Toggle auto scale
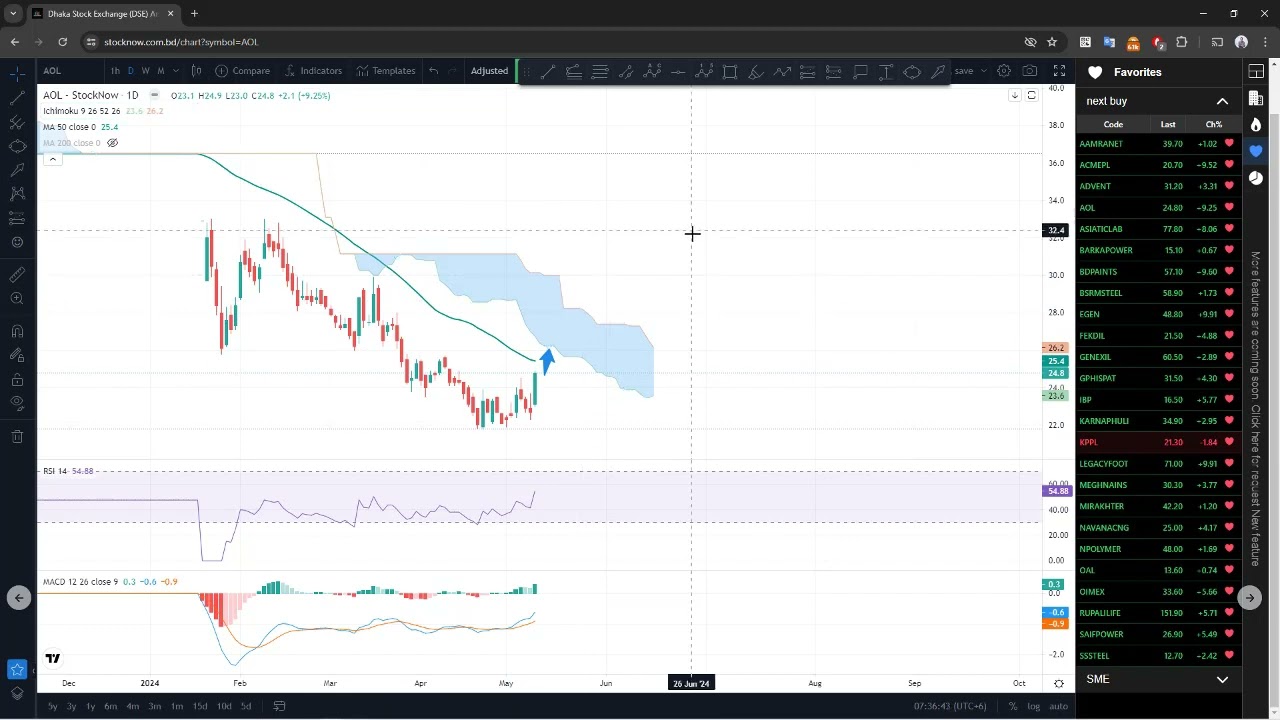The image size is (1280, 720). [1058, 706]
